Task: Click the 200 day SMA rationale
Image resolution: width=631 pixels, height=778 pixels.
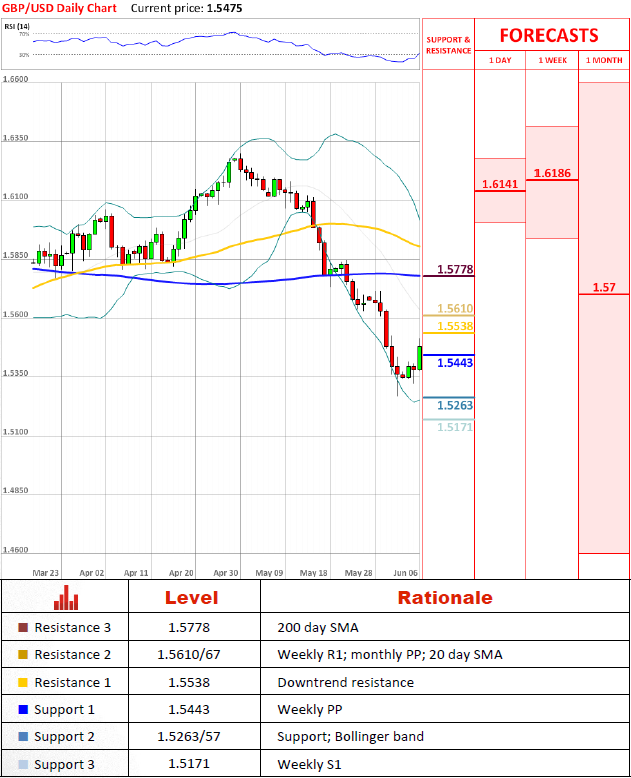Action: (x=318, y=628)
